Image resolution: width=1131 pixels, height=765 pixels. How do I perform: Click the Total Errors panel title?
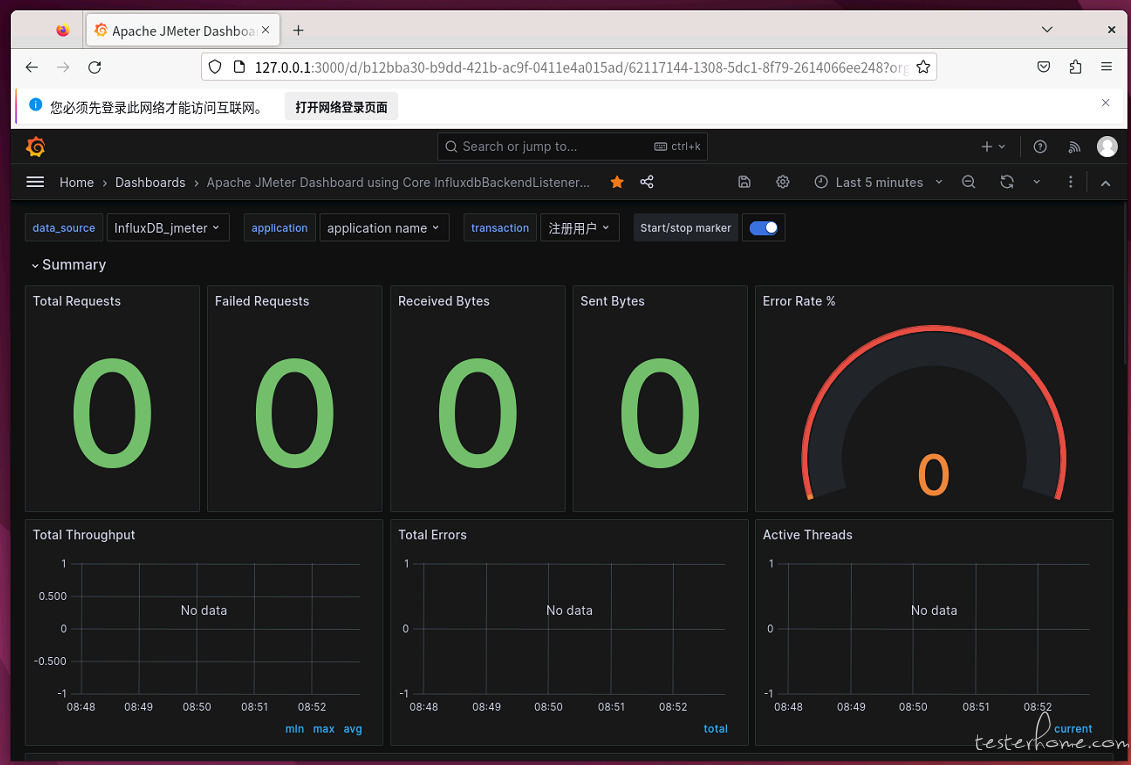pyautogui.click(x=432, y=535)
